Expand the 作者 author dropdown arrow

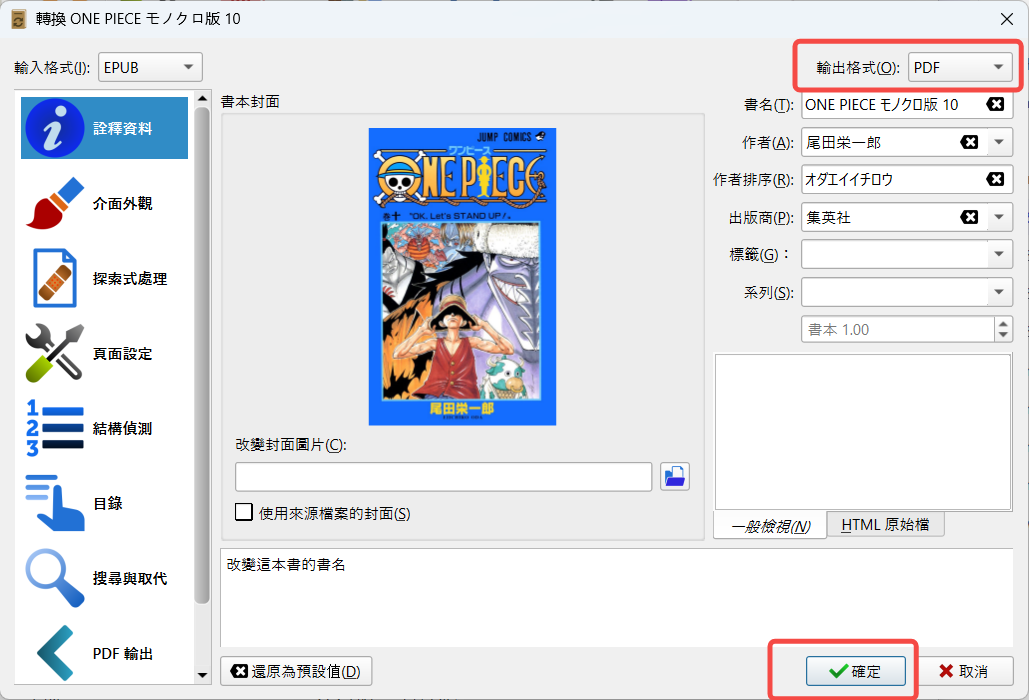pyautogui.click(x=999, y=142)
